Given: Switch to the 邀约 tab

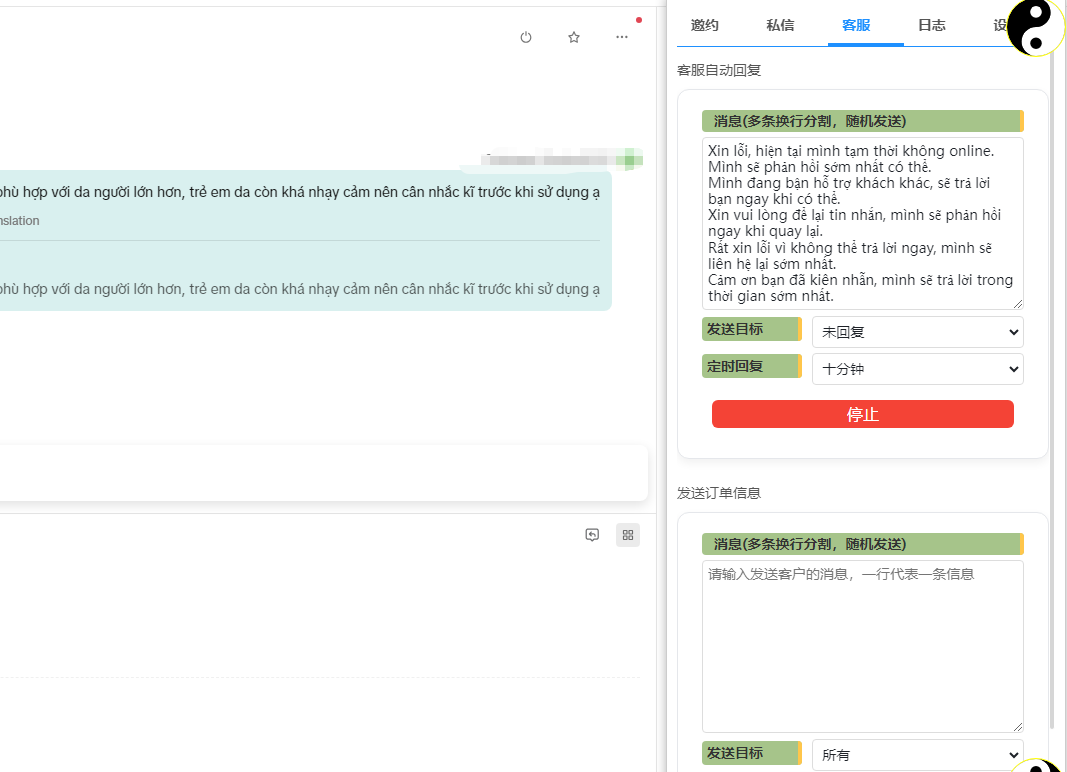Looking at the screenshot, I should [x=705, y=25].
